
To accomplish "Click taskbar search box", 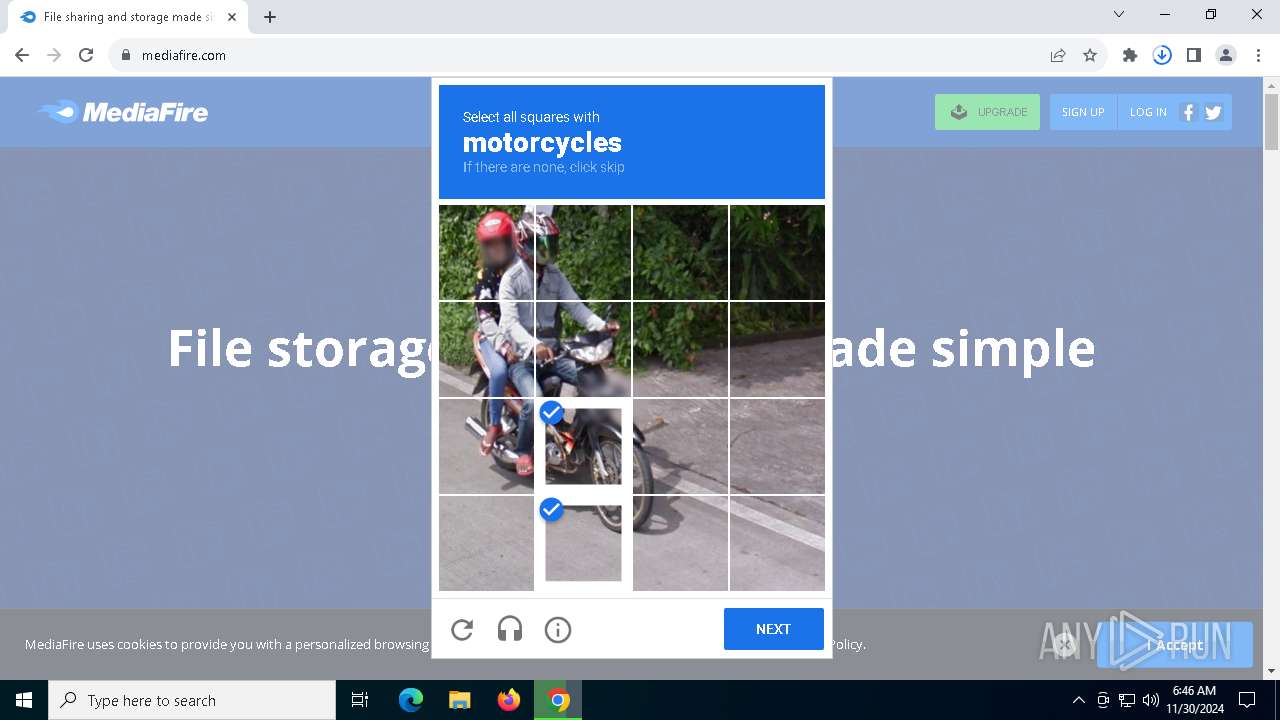I will point(192,700).
